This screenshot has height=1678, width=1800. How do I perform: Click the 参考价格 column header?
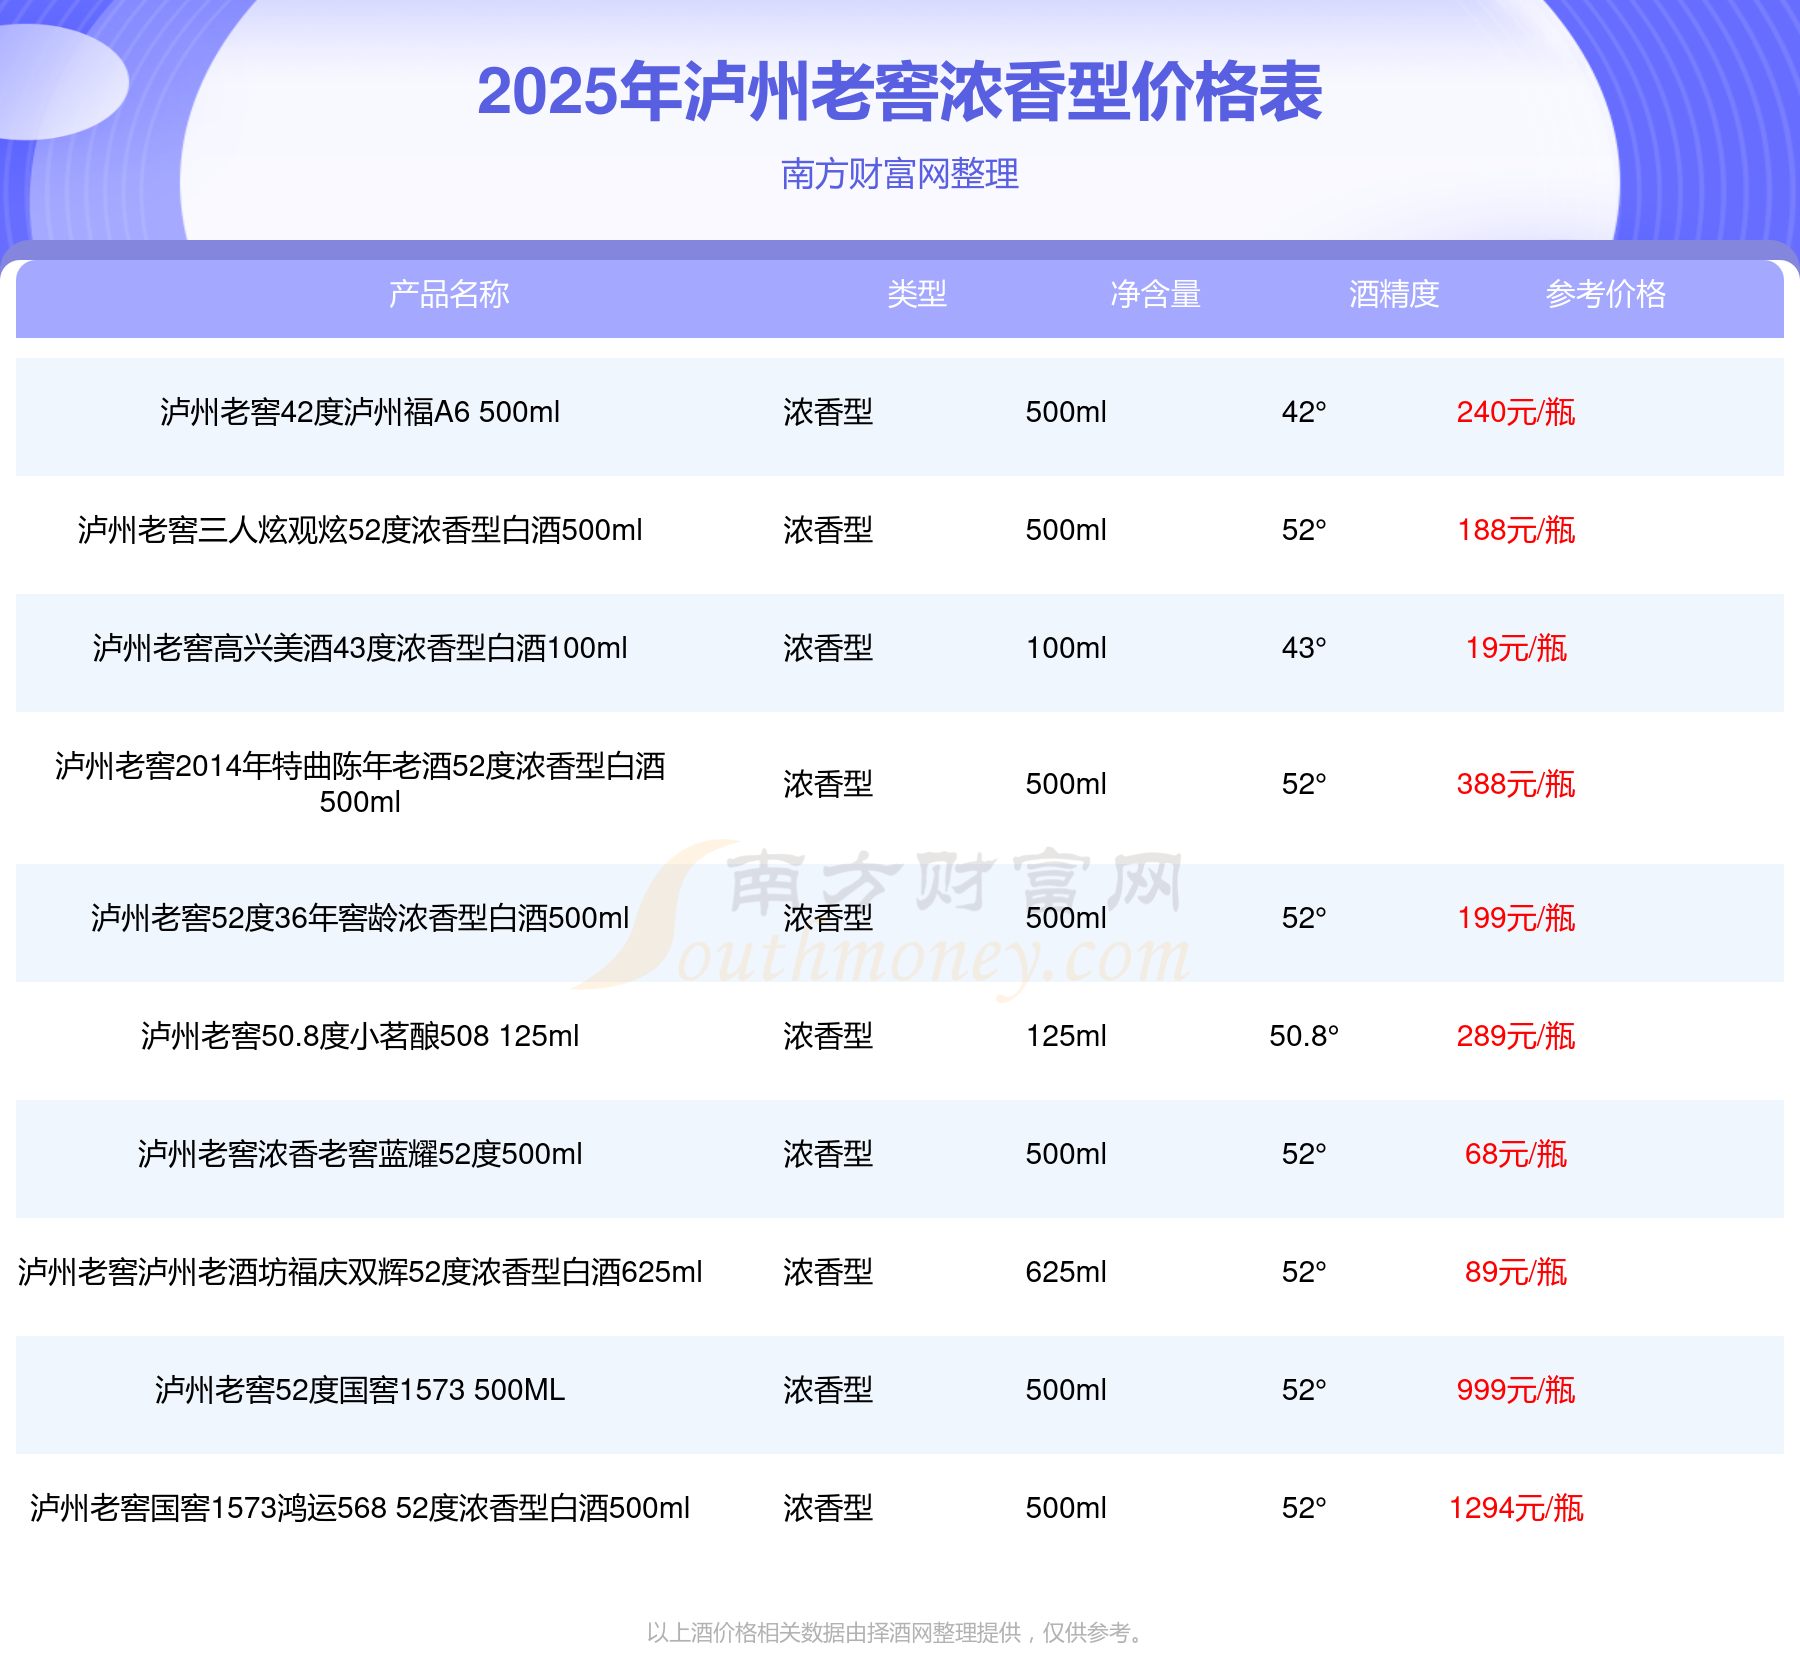coord(1606,294)
